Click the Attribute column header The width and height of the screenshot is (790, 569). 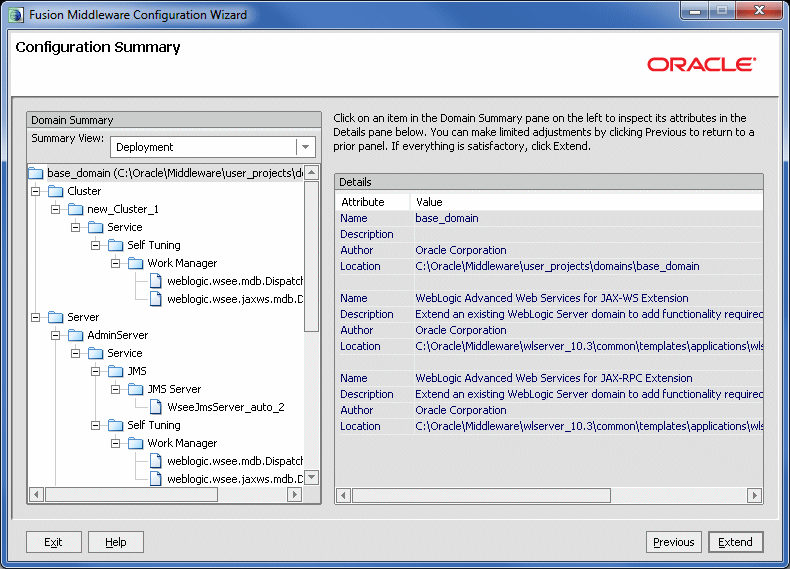click(373, 202)
